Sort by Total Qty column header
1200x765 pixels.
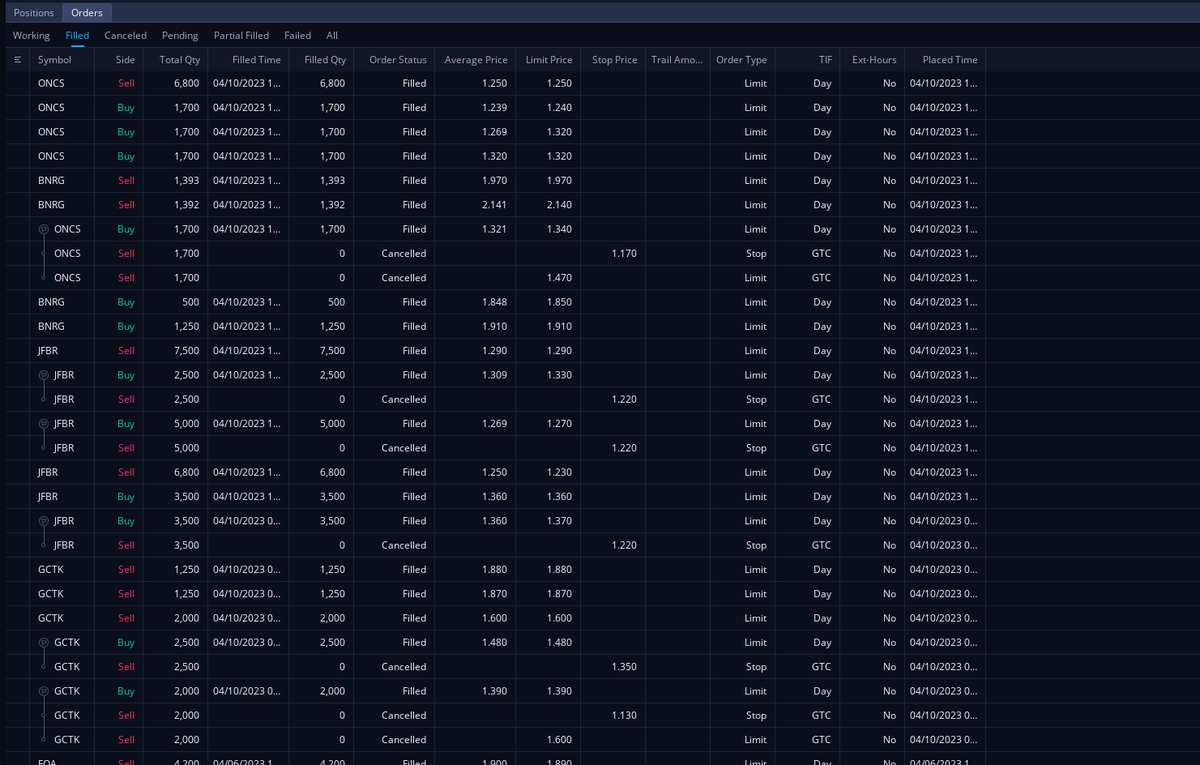(178, 60)
